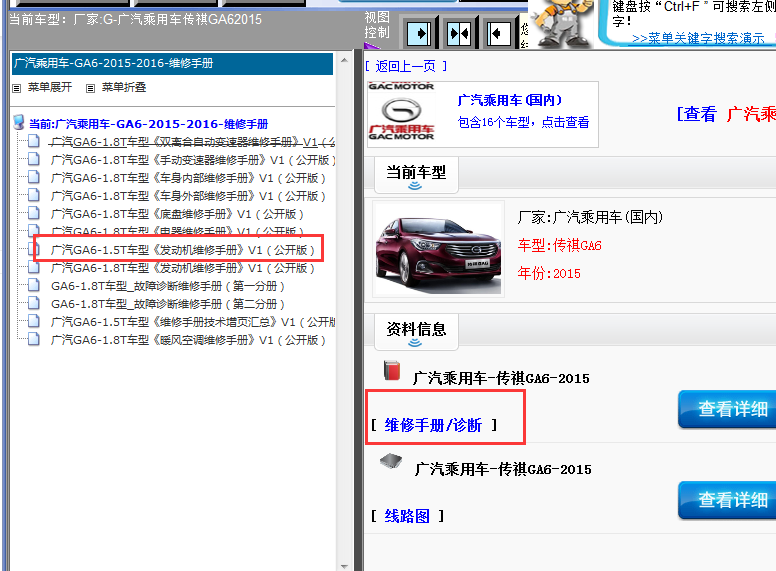Click the view control center-split arrows icon
776x571 pixels.
459,34
